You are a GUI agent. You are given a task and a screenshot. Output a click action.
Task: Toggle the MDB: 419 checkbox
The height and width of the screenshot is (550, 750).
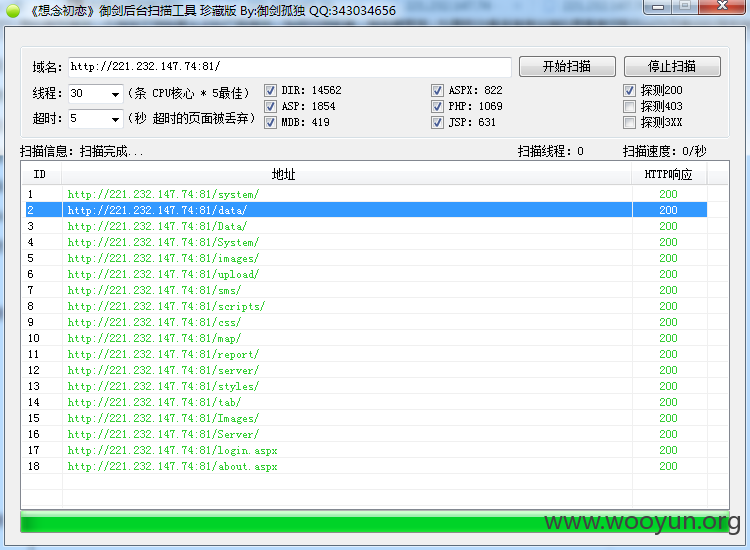270,122
